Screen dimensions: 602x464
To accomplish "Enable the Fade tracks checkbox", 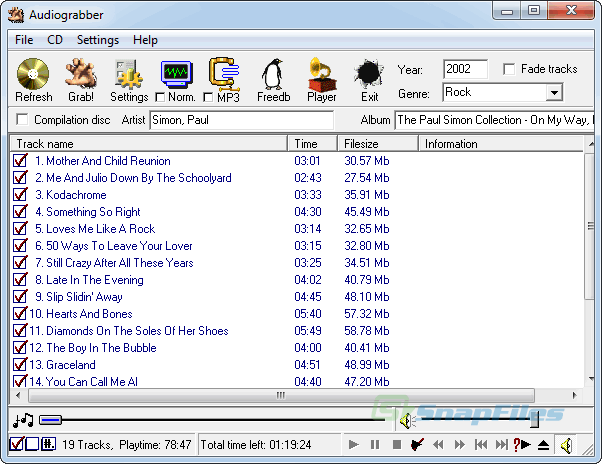I will coord(509,69).
